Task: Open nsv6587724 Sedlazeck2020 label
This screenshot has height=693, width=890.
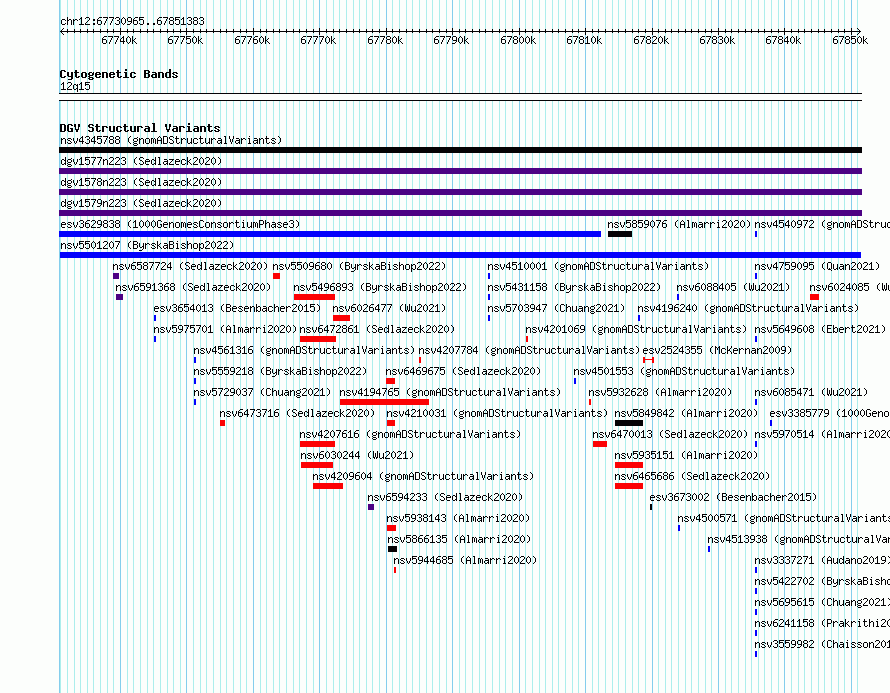Action: coord(190,266)
